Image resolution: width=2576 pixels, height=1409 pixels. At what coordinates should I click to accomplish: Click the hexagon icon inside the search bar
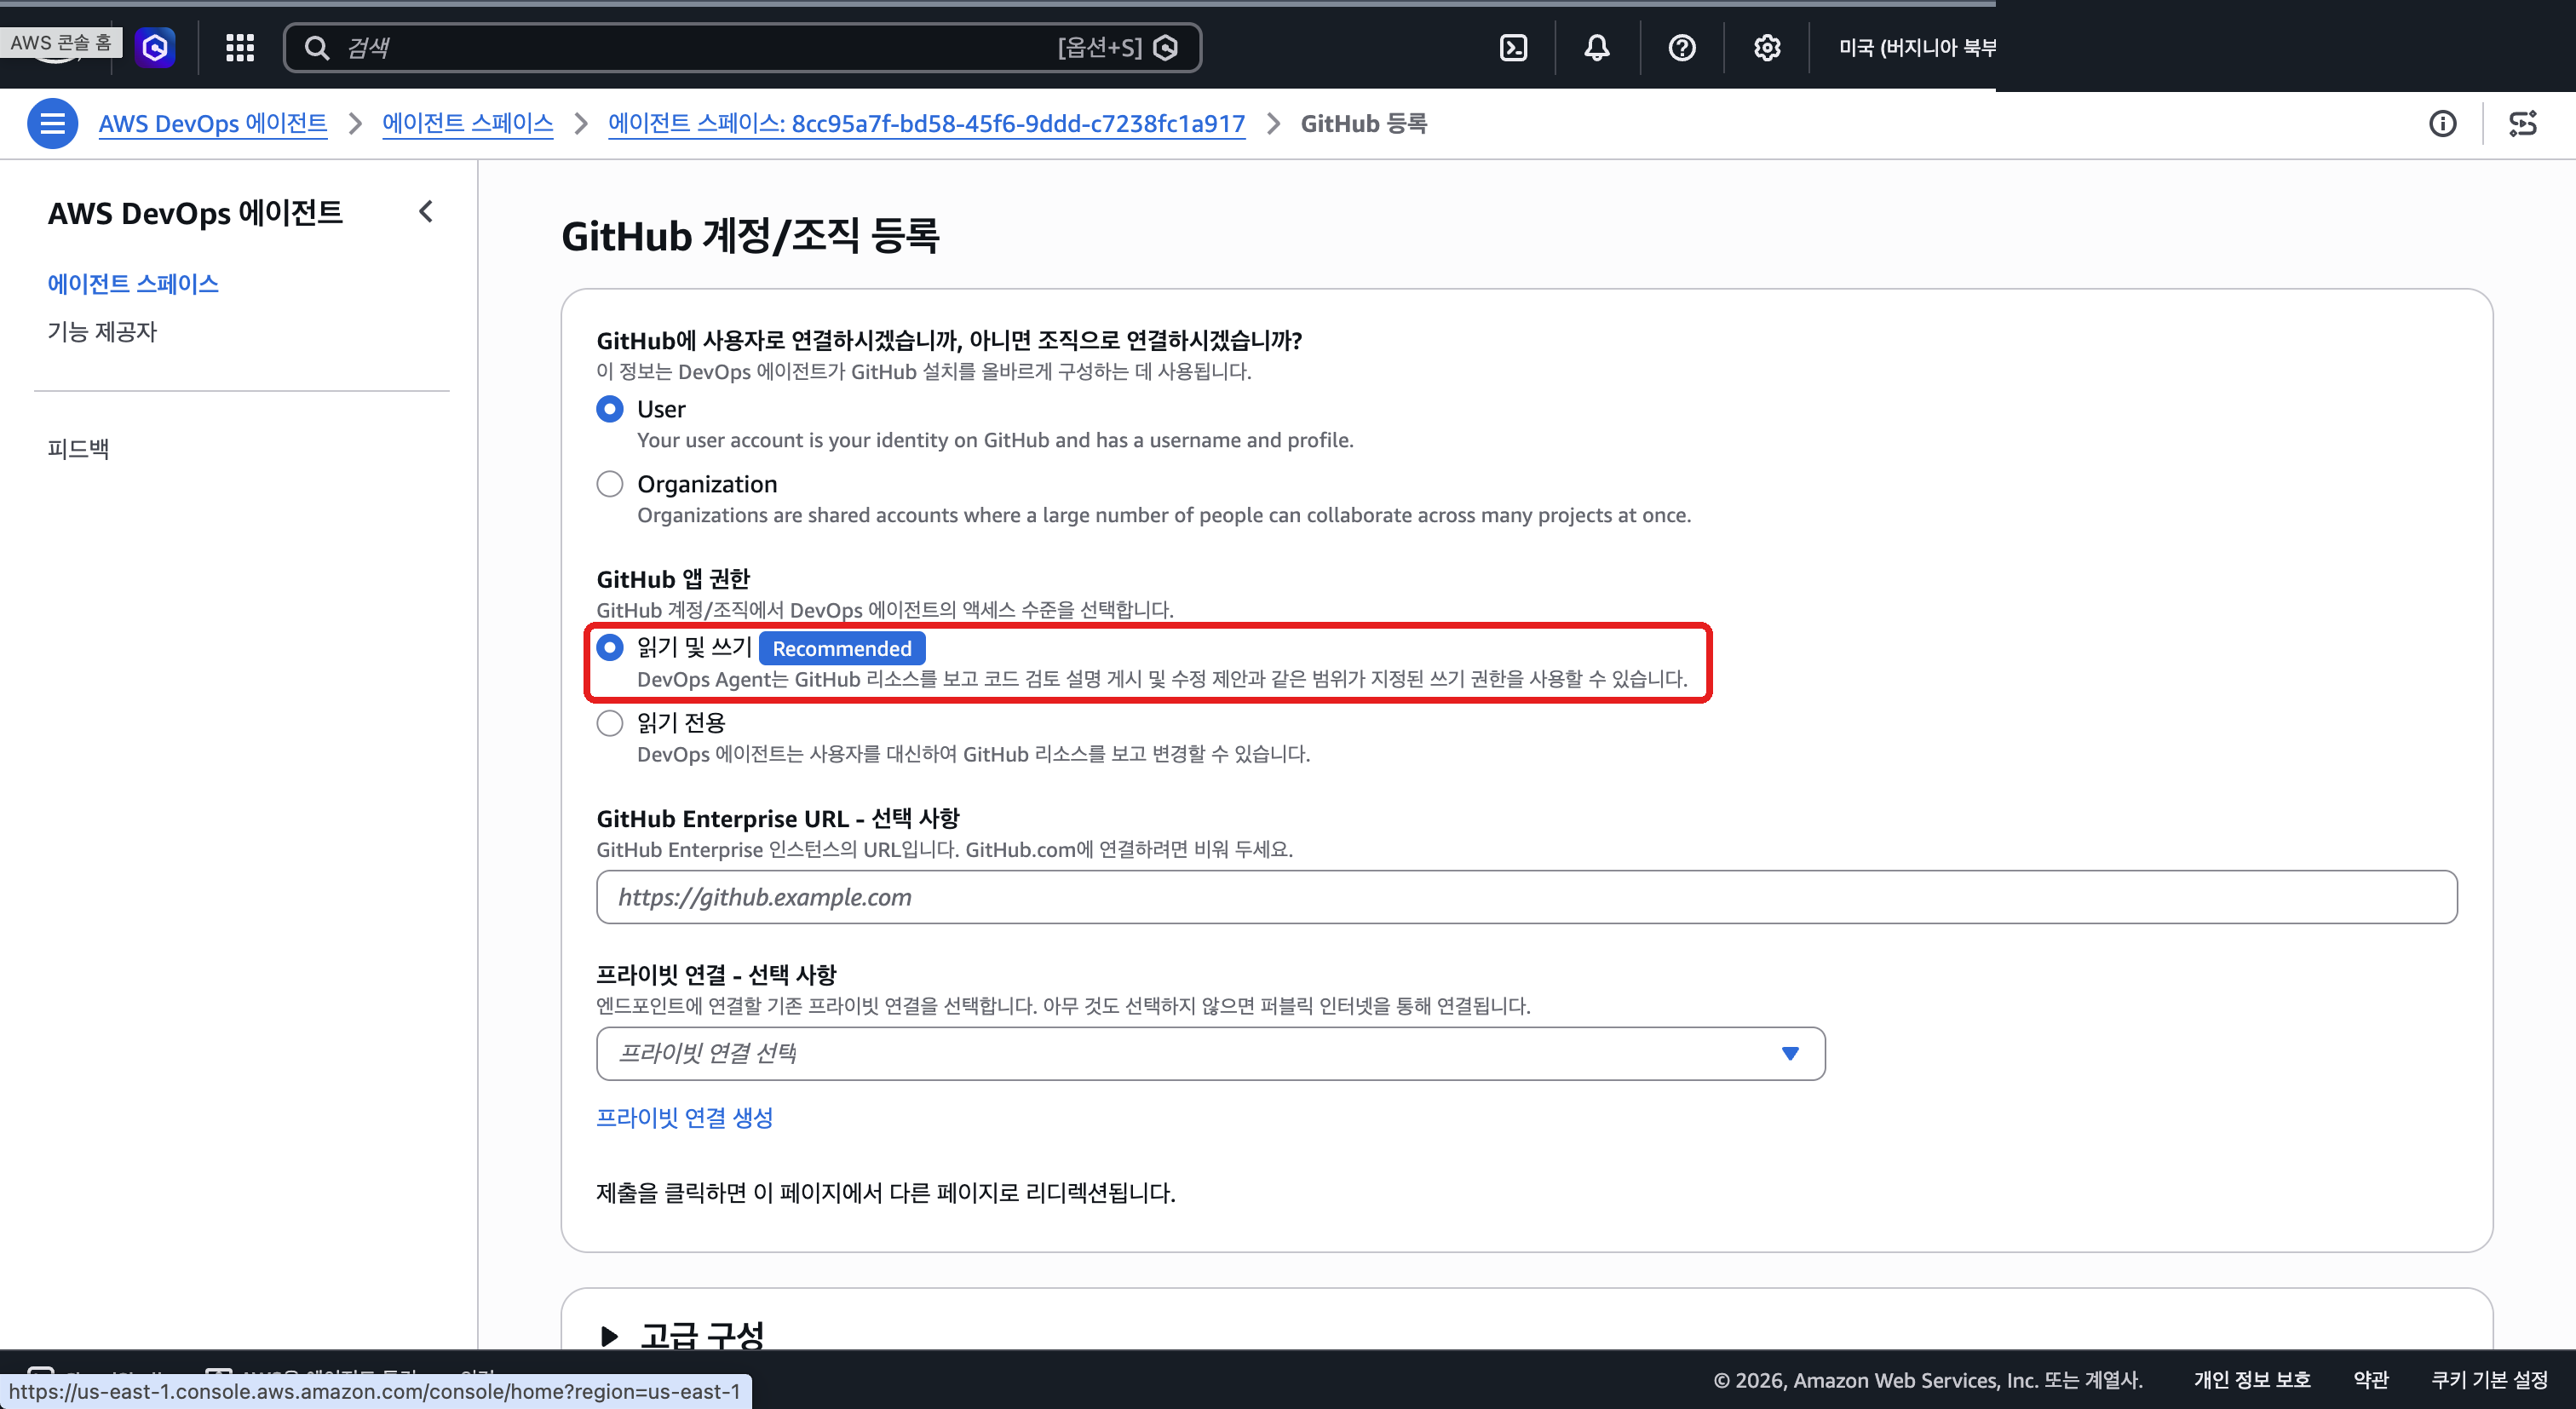[x=1166, y=48]
